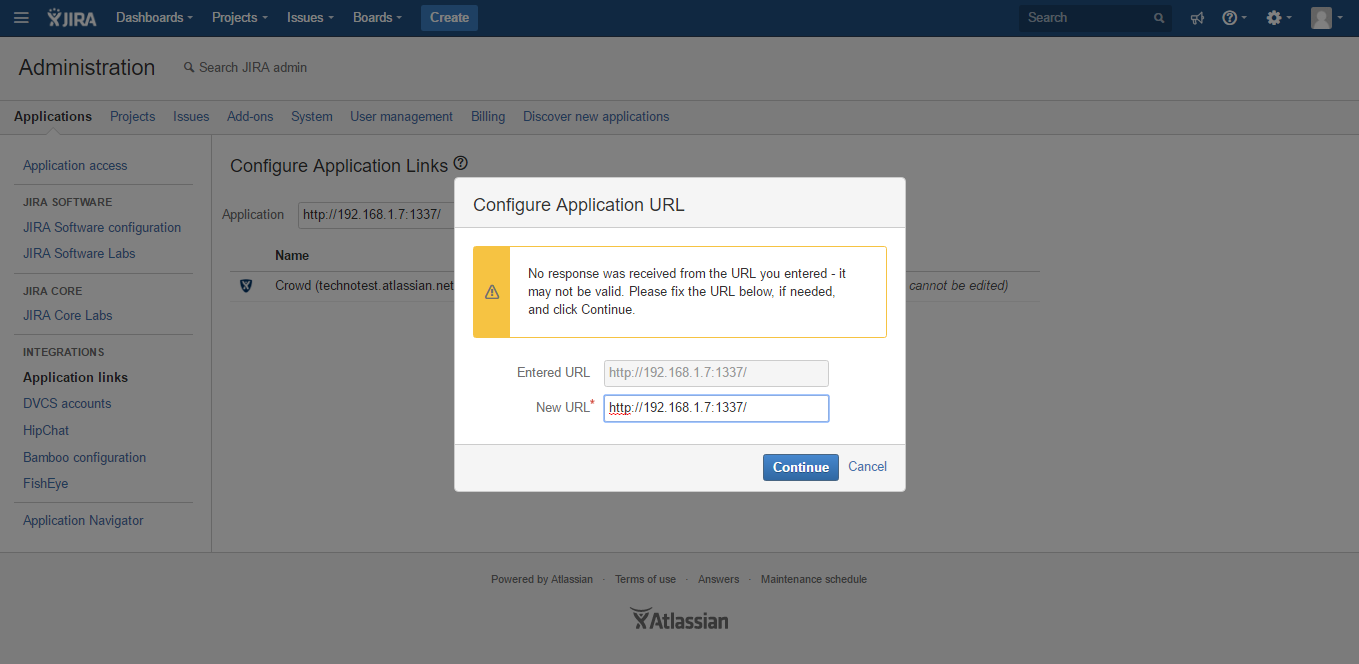
Task: Expand the Projects dropdown menu
Action: [239, 18]
